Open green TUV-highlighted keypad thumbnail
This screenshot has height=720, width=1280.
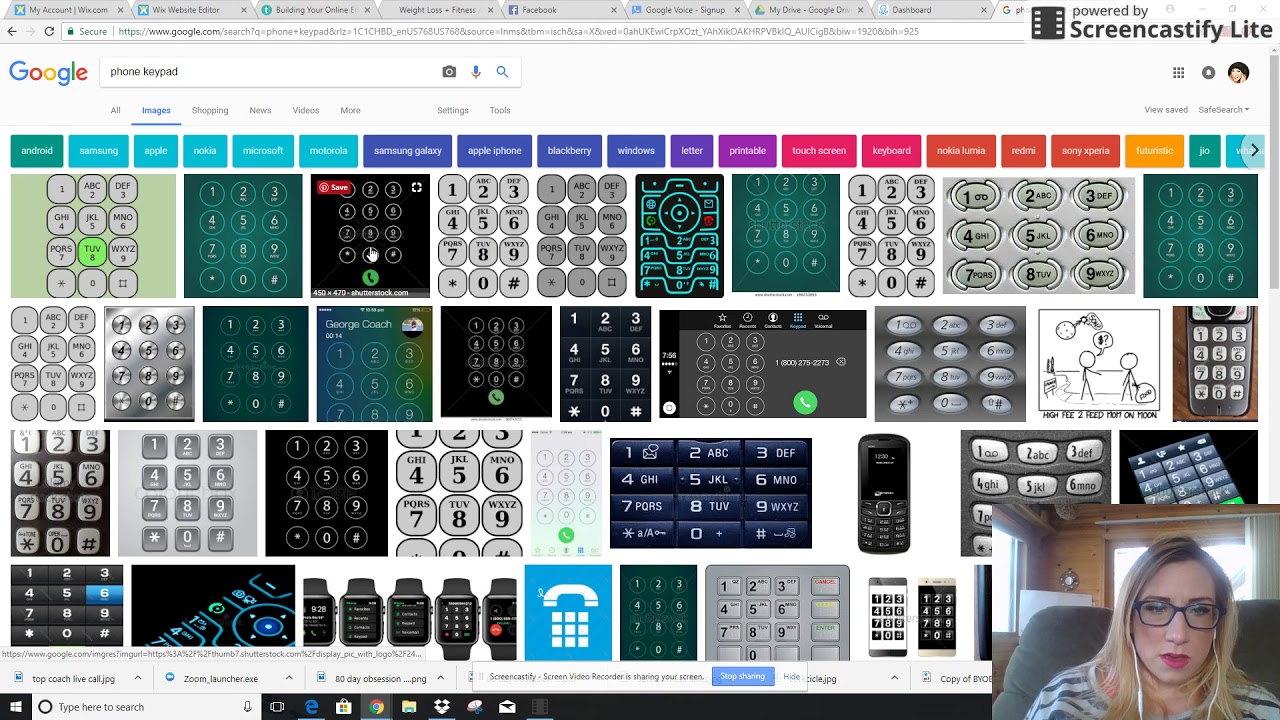(93, 236)
